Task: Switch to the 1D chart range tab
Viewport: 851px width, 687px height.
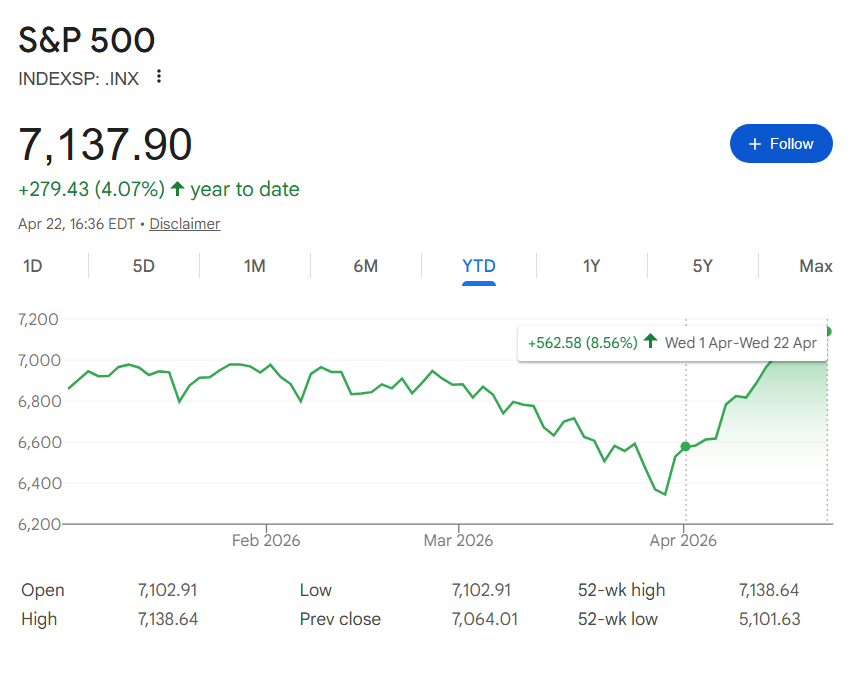Action: pyautogui.click(x=31, y=266)
